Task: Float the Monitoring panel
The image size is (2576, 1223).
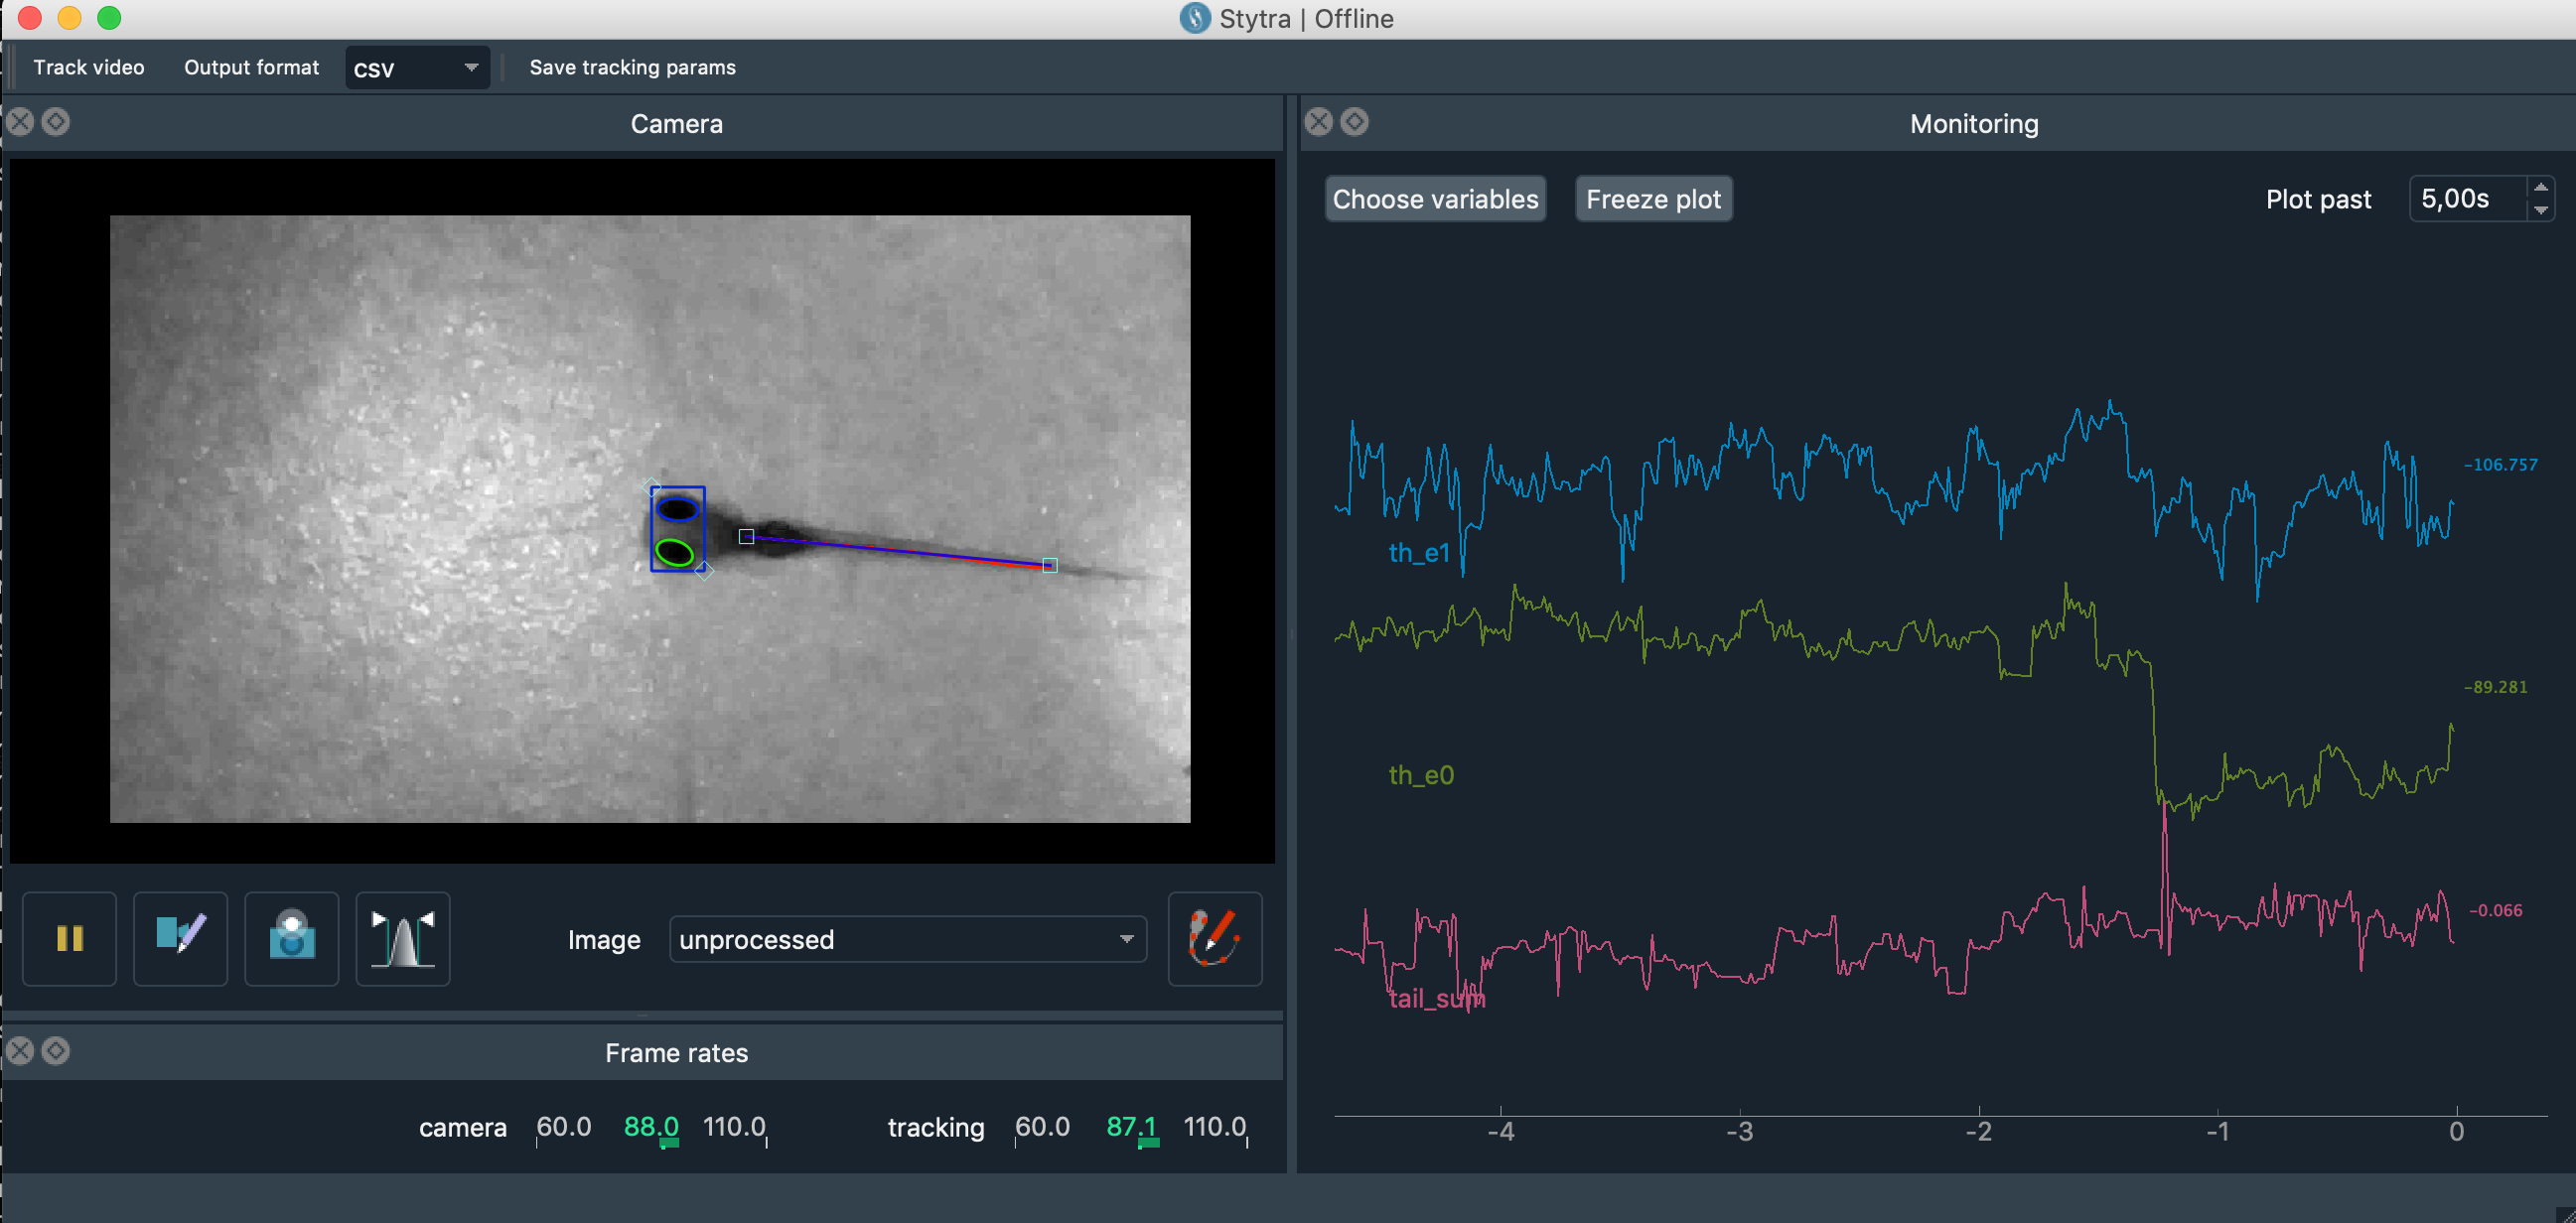Action: click(1354, 122)
